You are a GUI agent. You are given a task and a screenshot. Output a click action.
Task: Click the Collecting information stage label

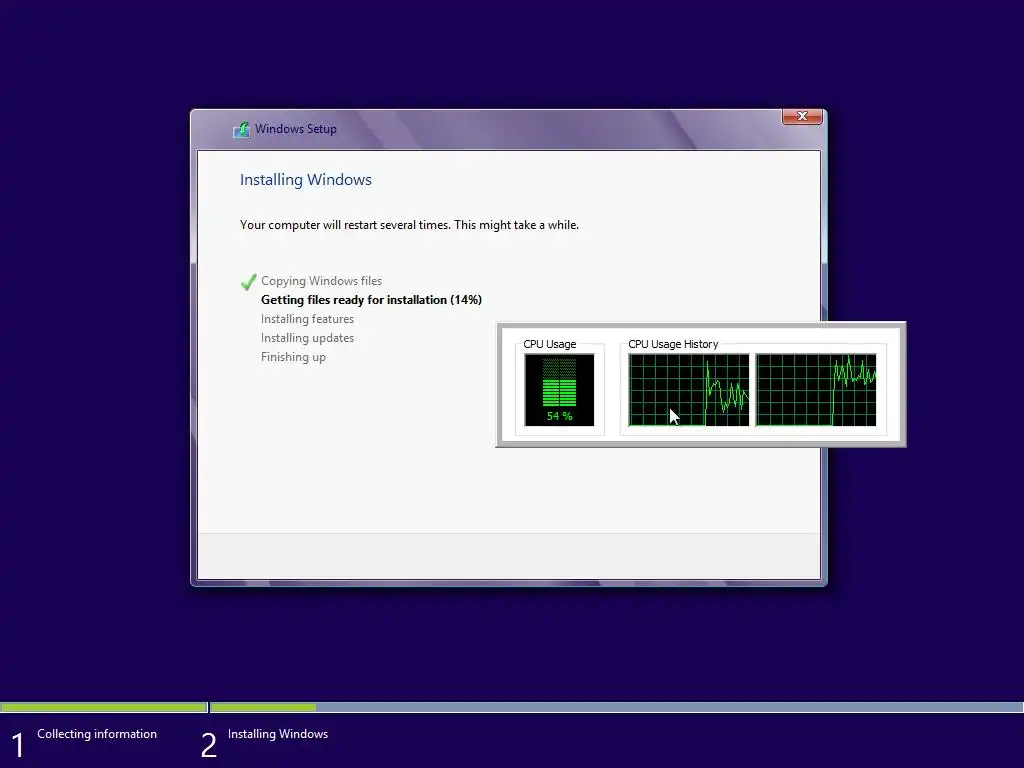coord(97,734)
